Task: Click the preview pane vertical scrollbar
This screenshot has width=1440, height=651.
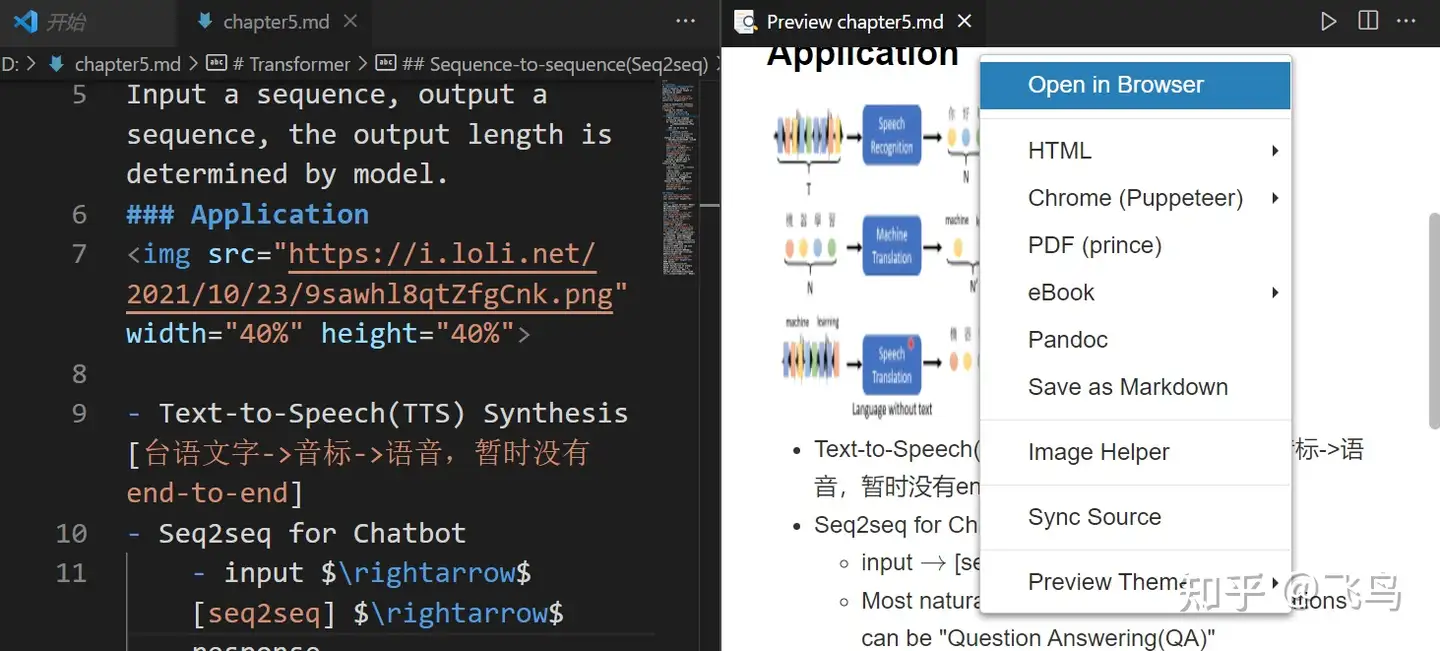Action: 1433,320
